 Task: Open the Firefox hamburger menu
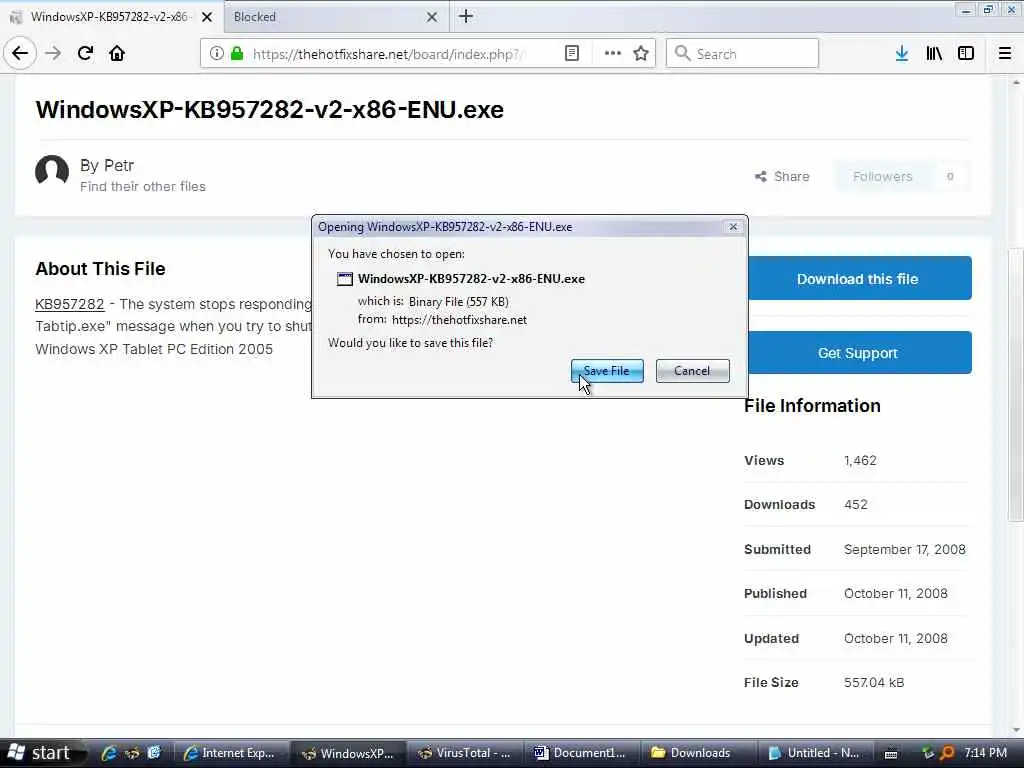[x=1005, y=54]
